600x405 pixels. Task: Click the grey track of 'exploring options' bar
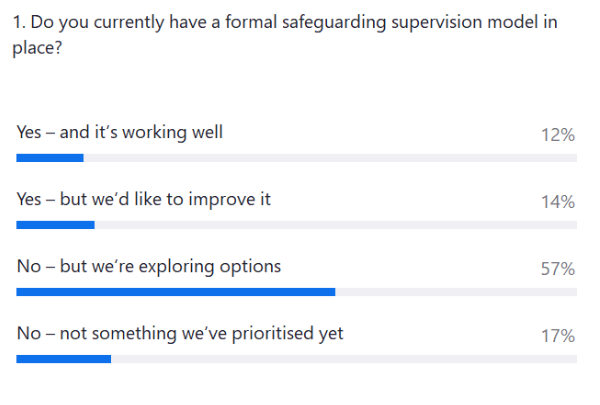point(456,292)
